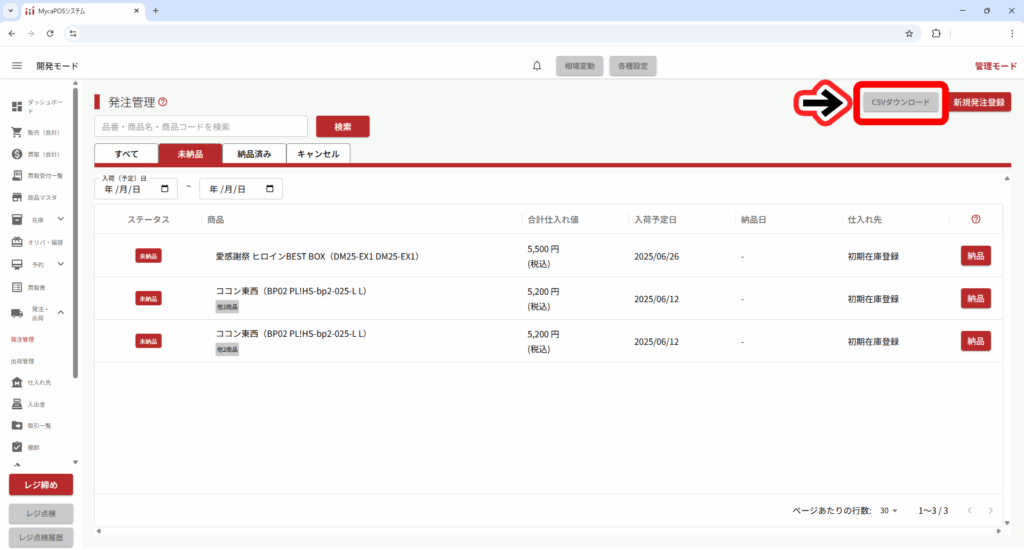Expand the 在庫 sidebar section
The image size is (1024, 550).
[x=60, y=219]
